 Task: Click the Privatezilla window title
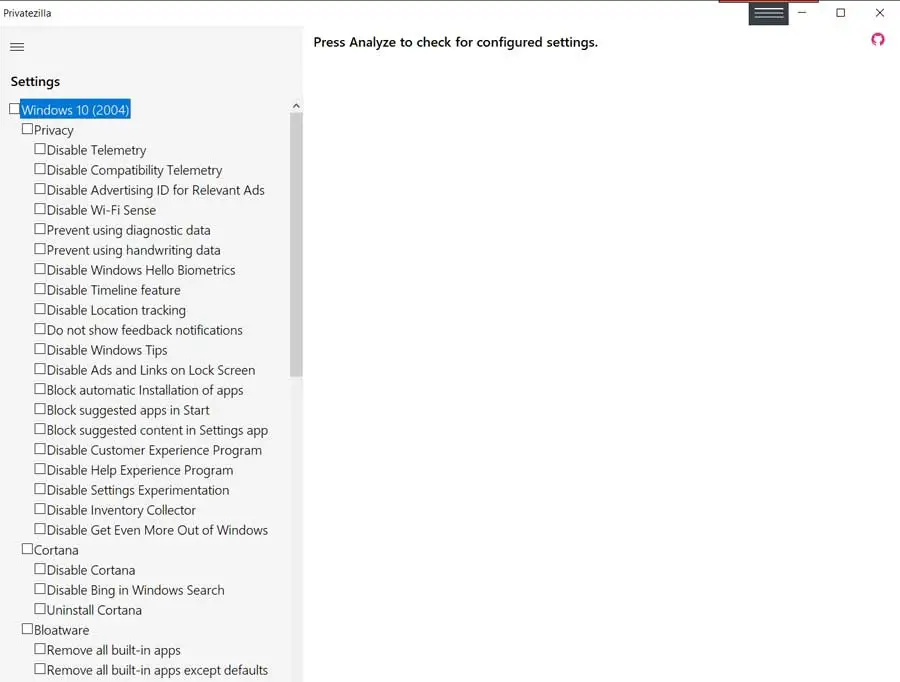point(27,13)
